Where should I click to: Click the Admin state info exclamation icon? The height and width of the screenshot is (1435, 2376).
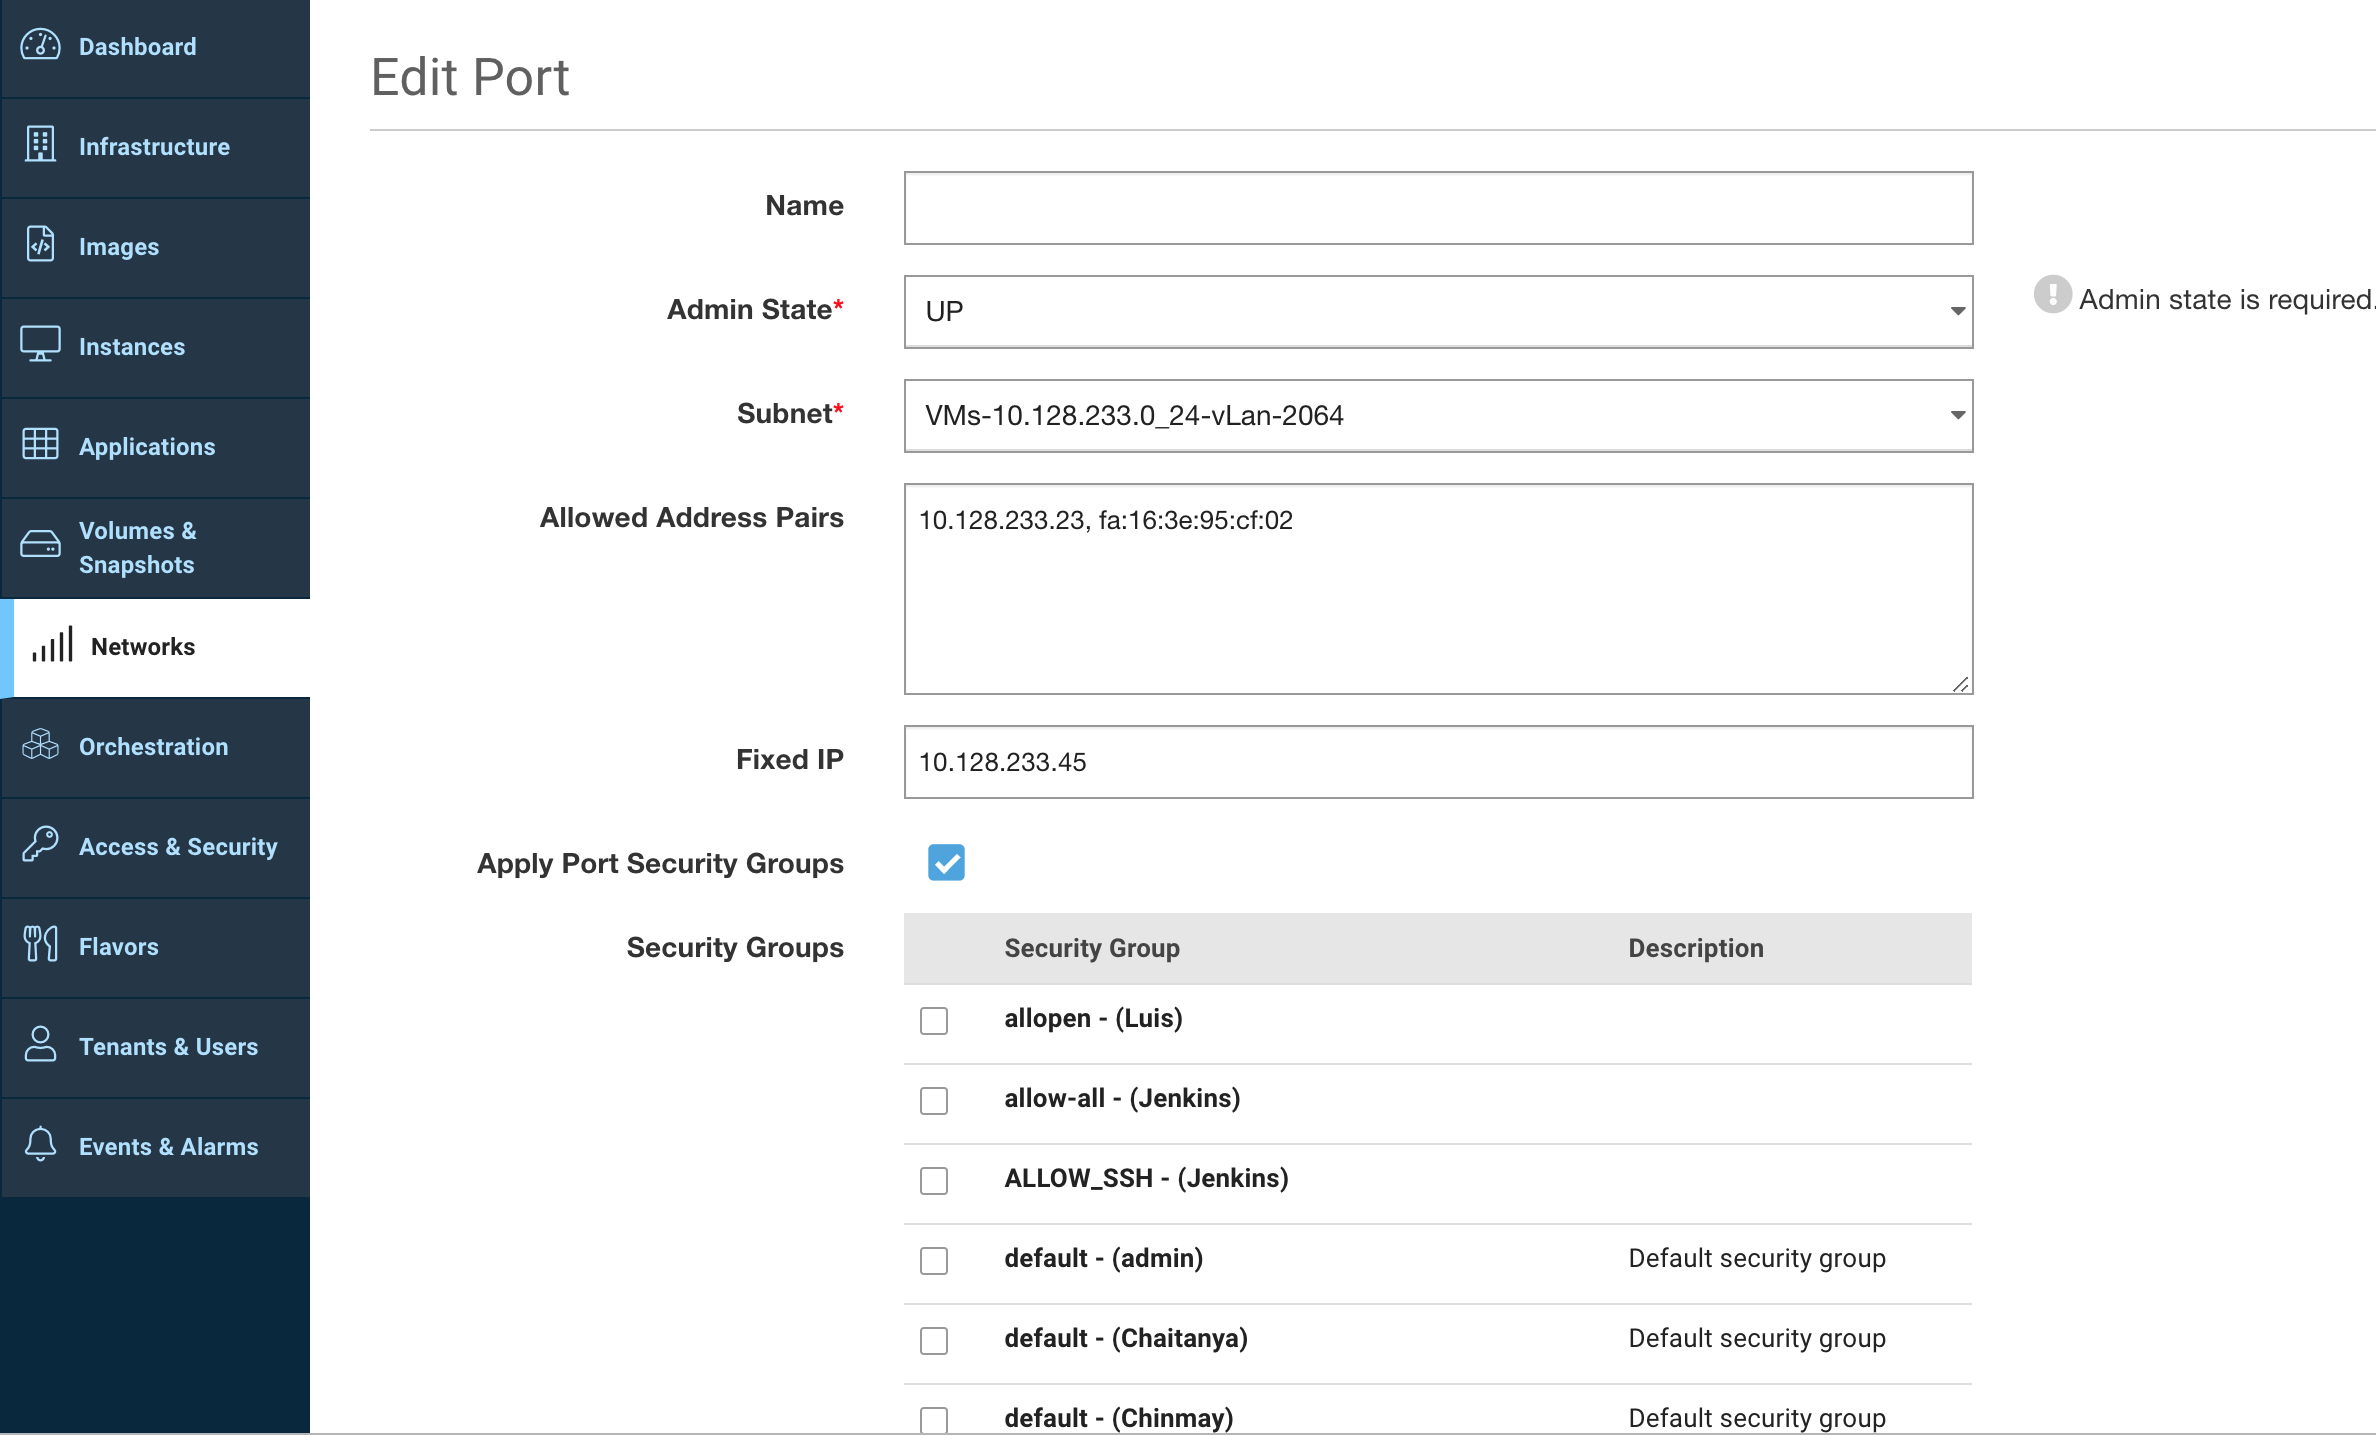point(2052,295)
